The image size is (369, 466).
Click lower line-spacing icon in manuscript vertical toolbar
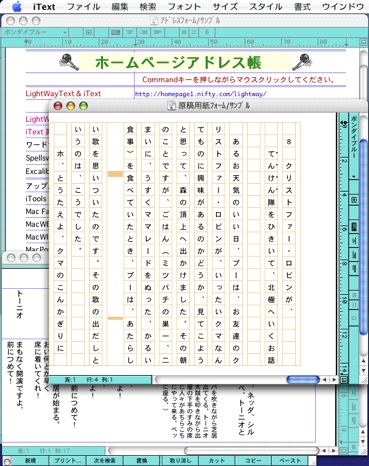click(x=354, y=305)
